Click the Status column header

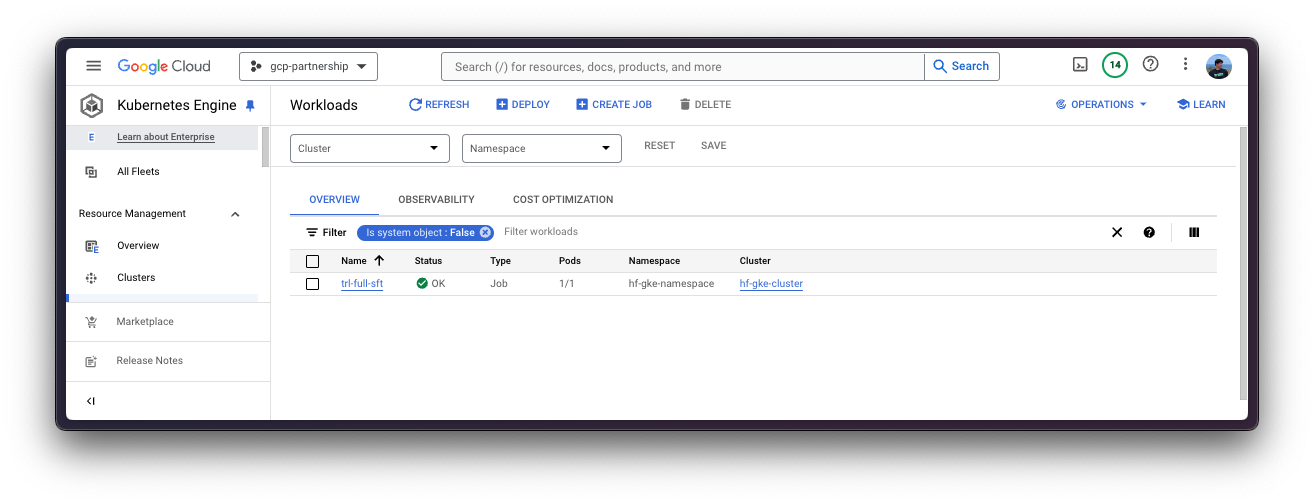(x=428, y=261)
